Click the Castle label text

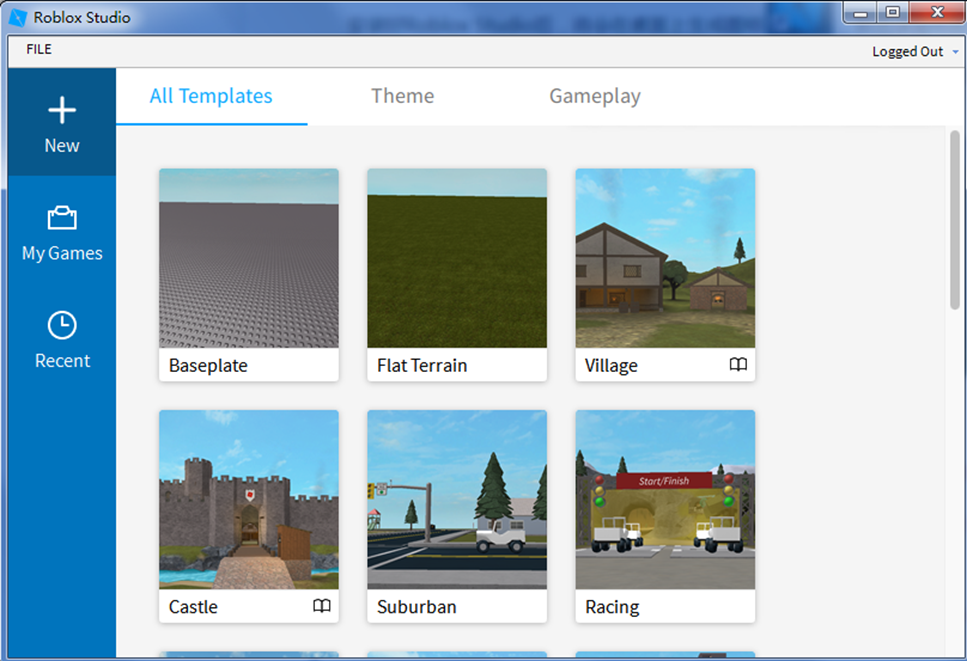click(x=193, y=607)
